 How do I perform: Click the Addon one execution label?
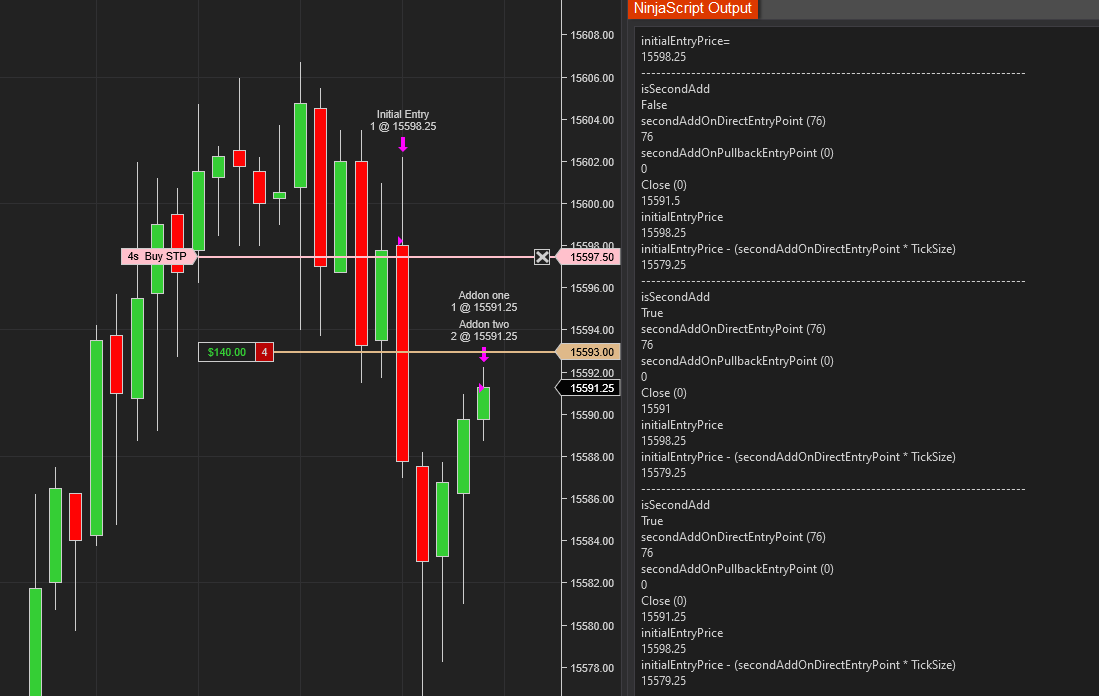(x=484, y=301)
